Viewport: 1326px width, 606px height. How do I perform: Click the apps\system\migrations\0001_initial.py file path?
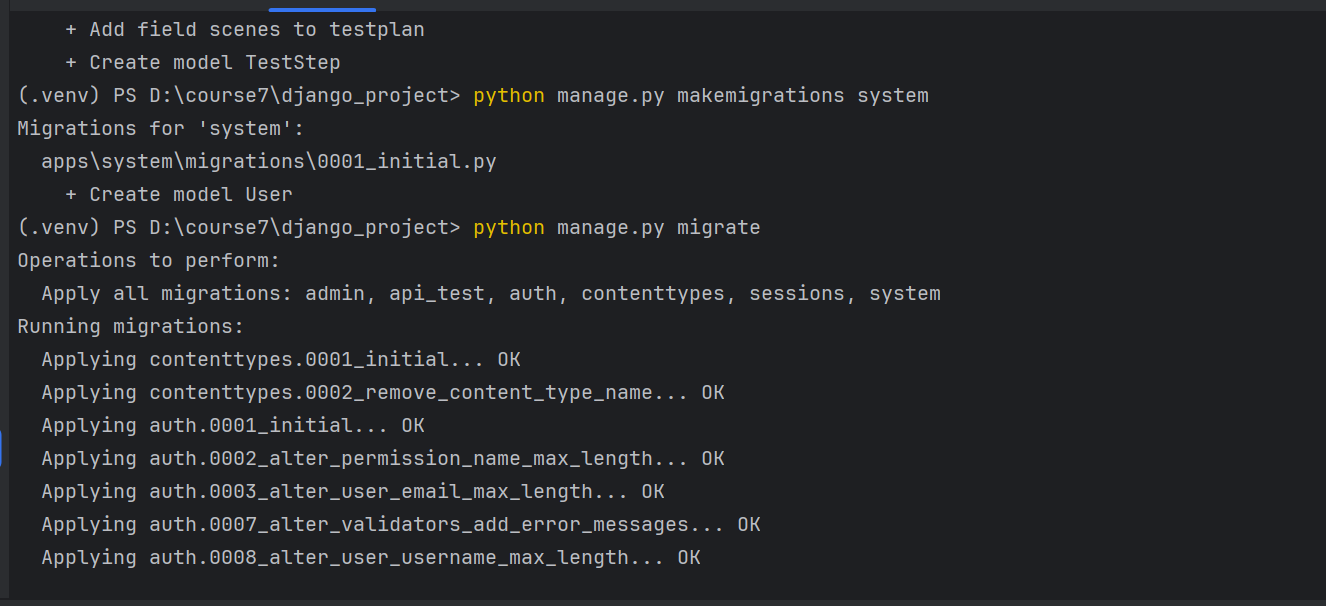click(x=269, y=161)
